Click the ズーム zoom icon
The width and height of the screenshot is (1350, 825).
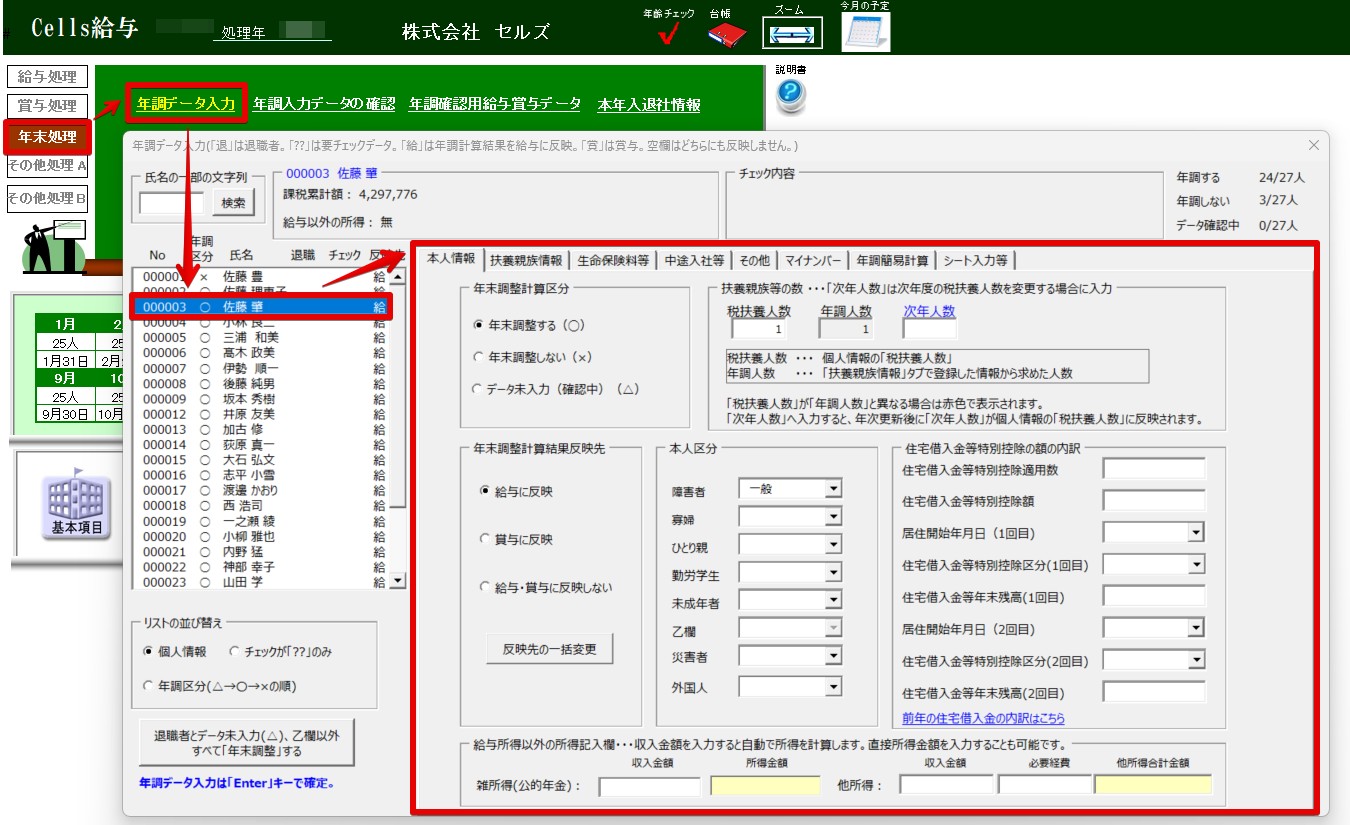792,33
